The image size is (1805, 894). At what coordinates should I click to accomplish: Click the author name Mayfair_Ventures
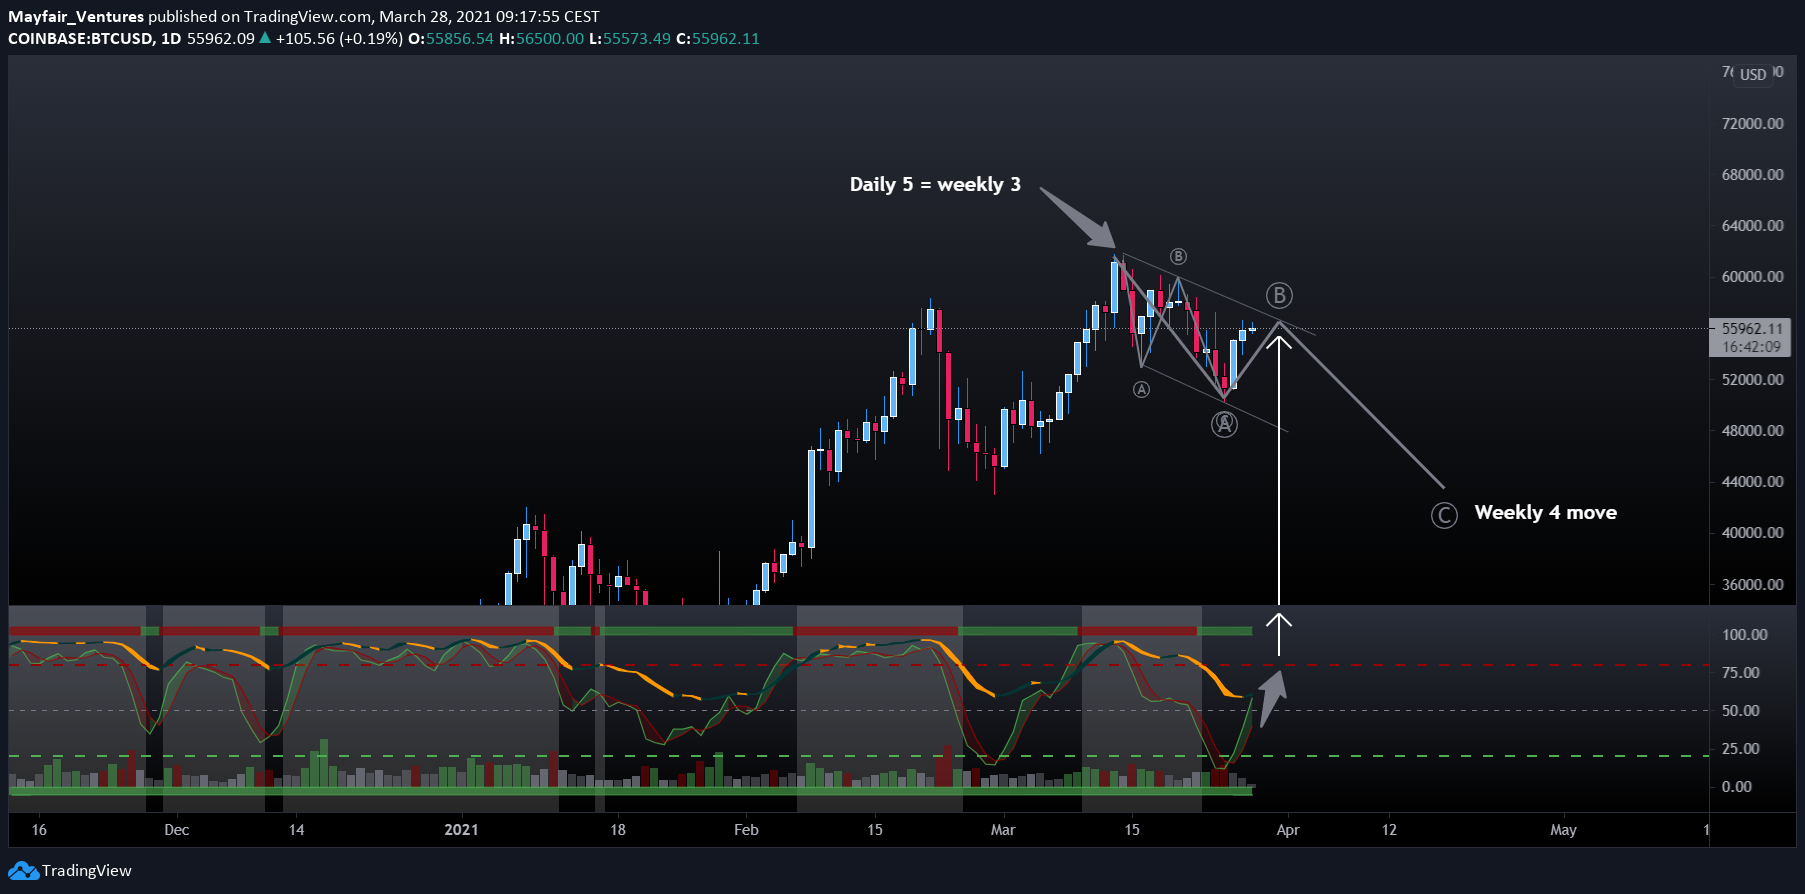[x=76, y=17]
